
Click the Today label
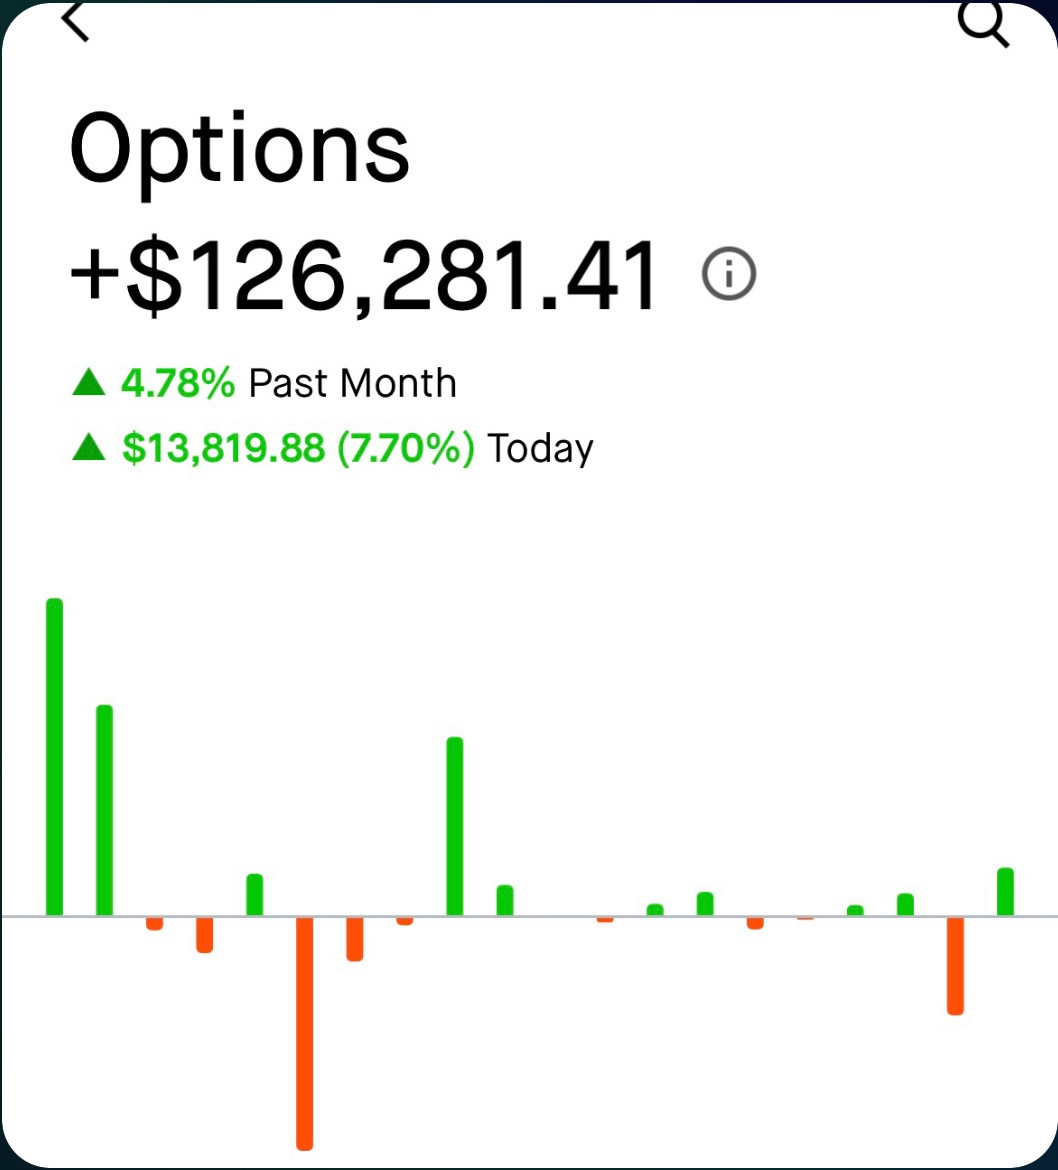540,449
